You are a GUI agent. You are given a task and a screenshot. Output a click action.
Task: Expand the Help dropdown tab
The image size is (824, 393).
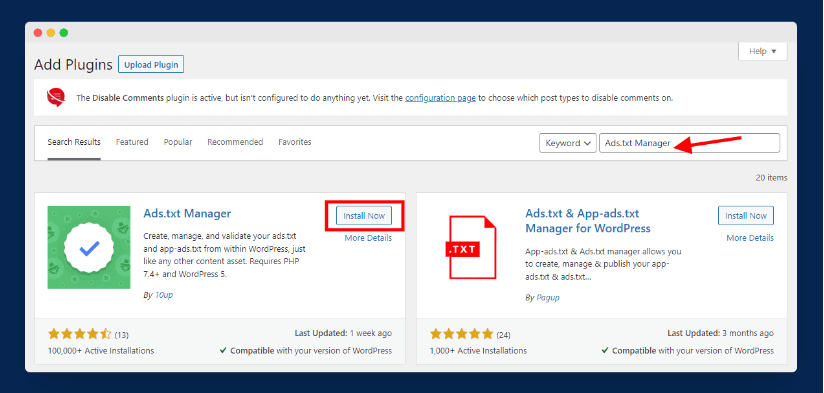pyautogui.click(x=763, y=51)
